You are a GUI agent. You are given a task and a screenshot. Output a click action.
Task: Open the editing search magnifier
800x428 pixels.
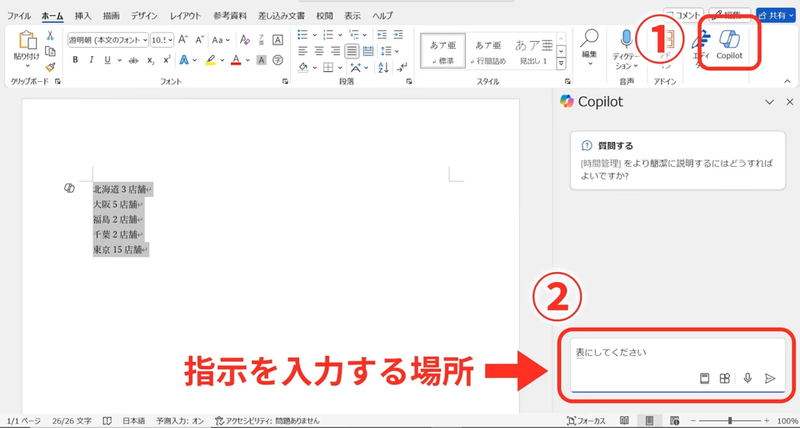pos(590,38)
